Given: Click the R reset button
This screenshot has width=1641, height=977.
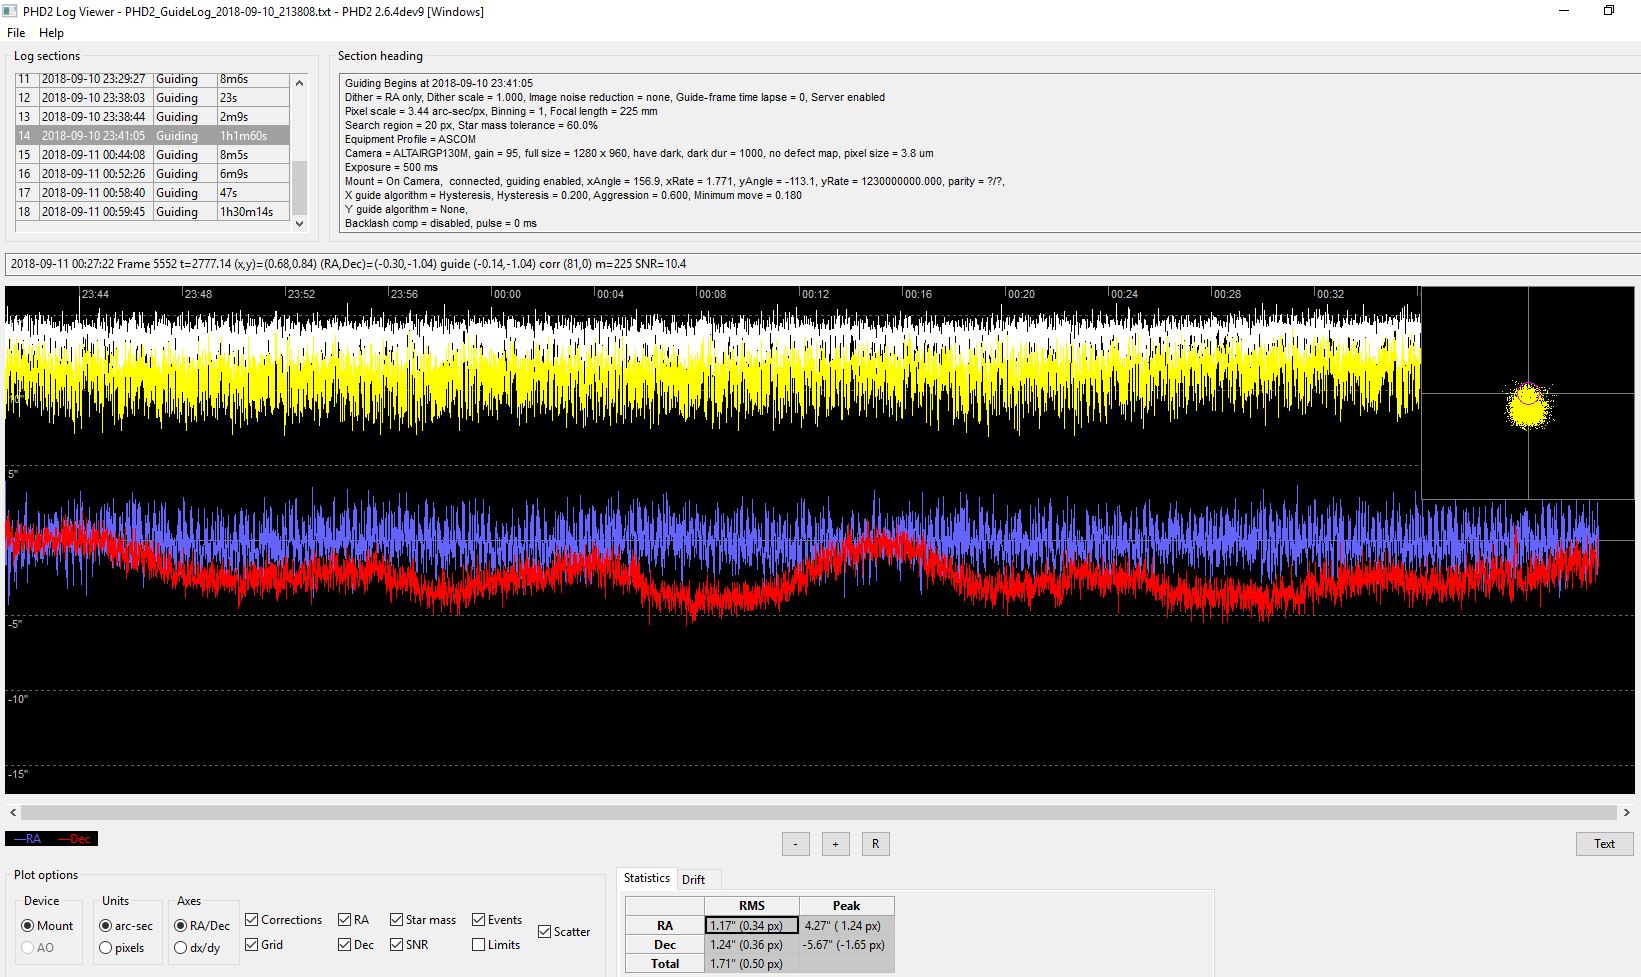Looking at the screenshot, I should [x=875, y=844].
